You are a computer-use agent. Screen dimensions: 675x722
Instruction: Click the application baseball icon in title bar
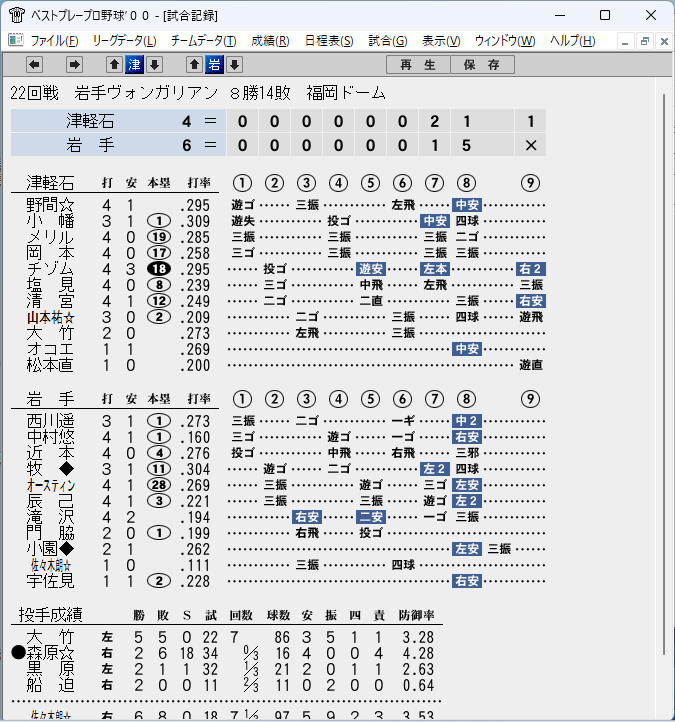[17, 15]
